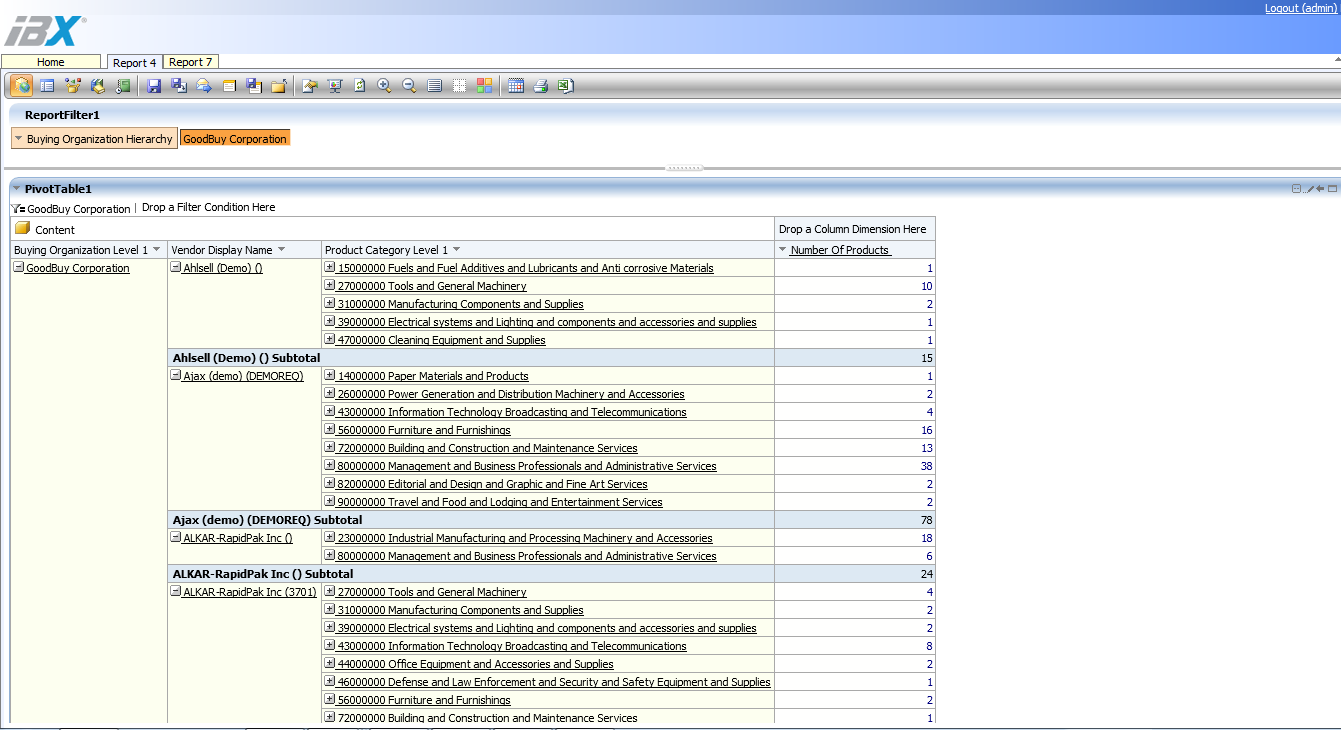This screenshot has width=1341, height=730.
Task: Switch to the Report 4 tab
Action: (134, 62)
